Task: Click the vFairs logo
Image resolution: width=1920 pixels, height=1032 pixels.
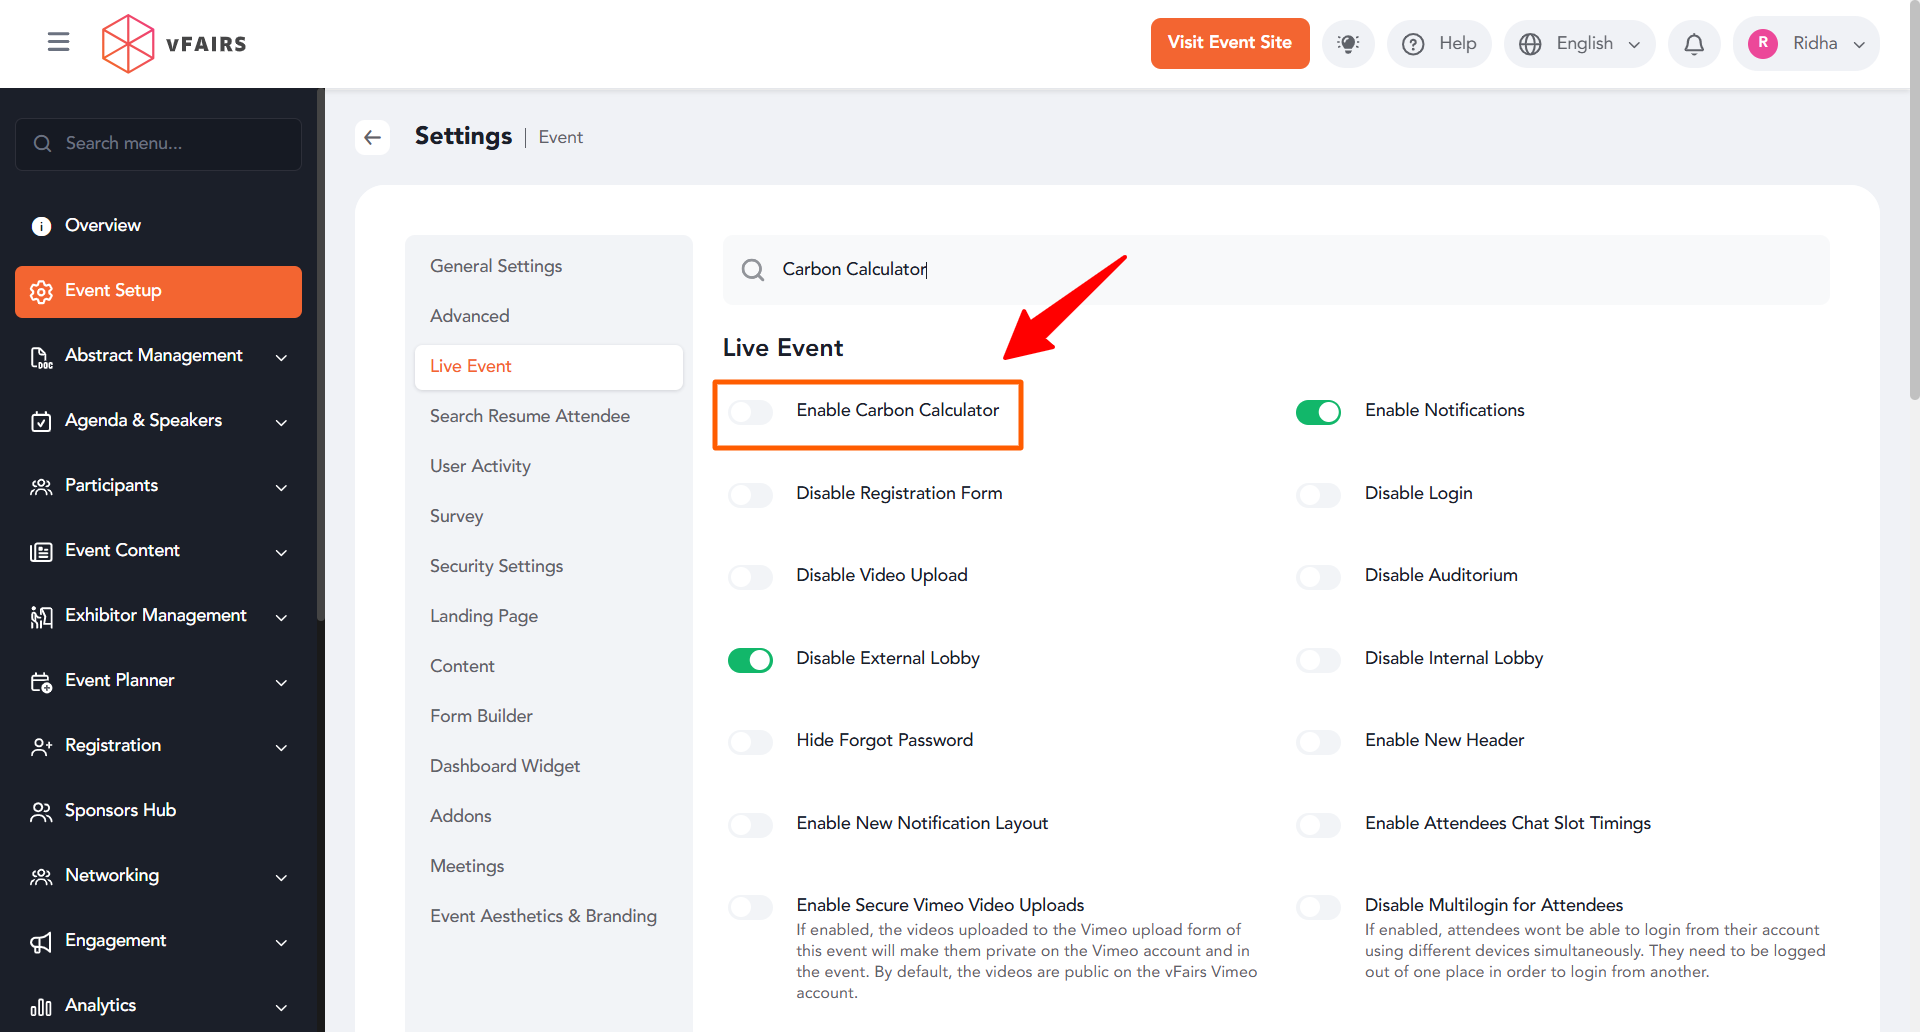Action: click(x=174, y=44)
